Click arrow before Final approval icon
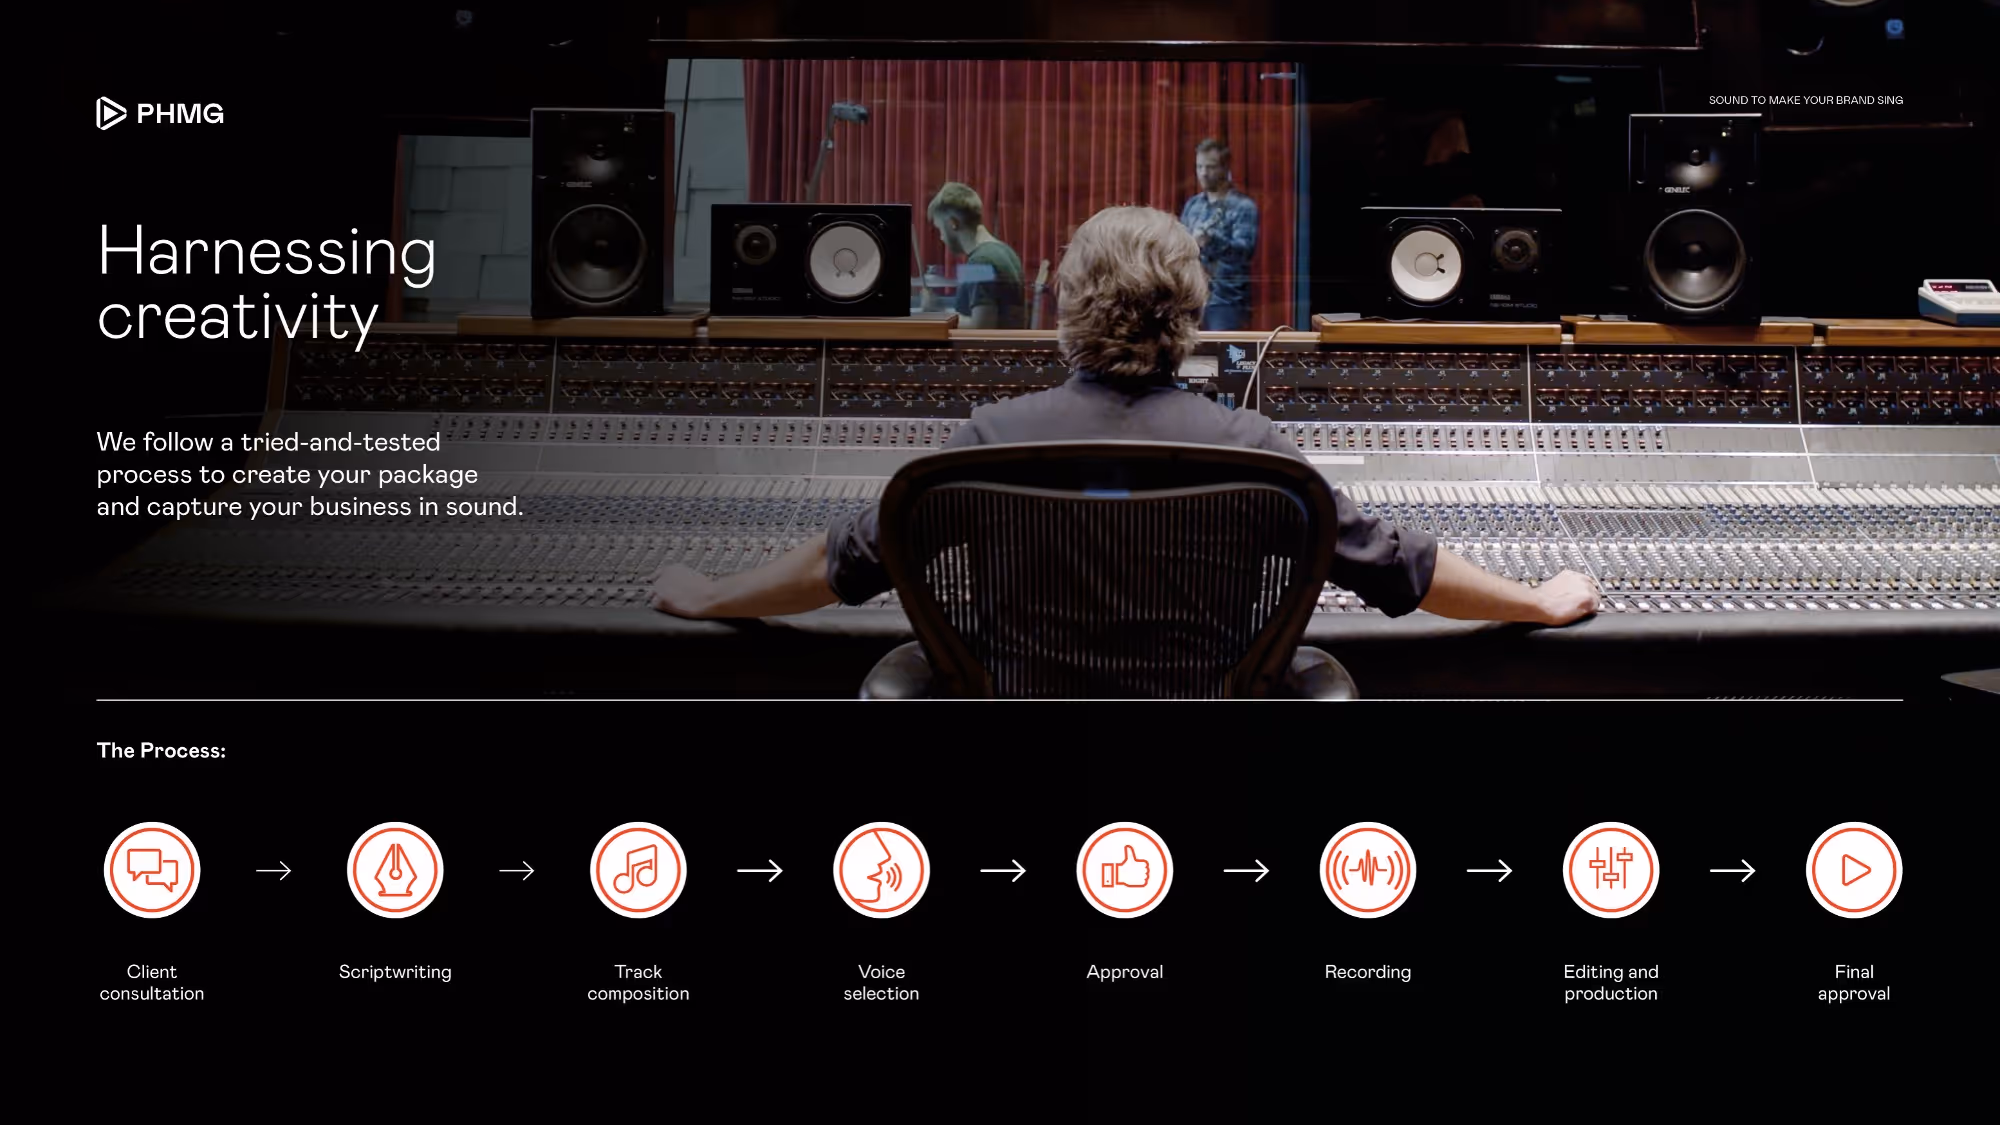 [x=1732, y=871]
